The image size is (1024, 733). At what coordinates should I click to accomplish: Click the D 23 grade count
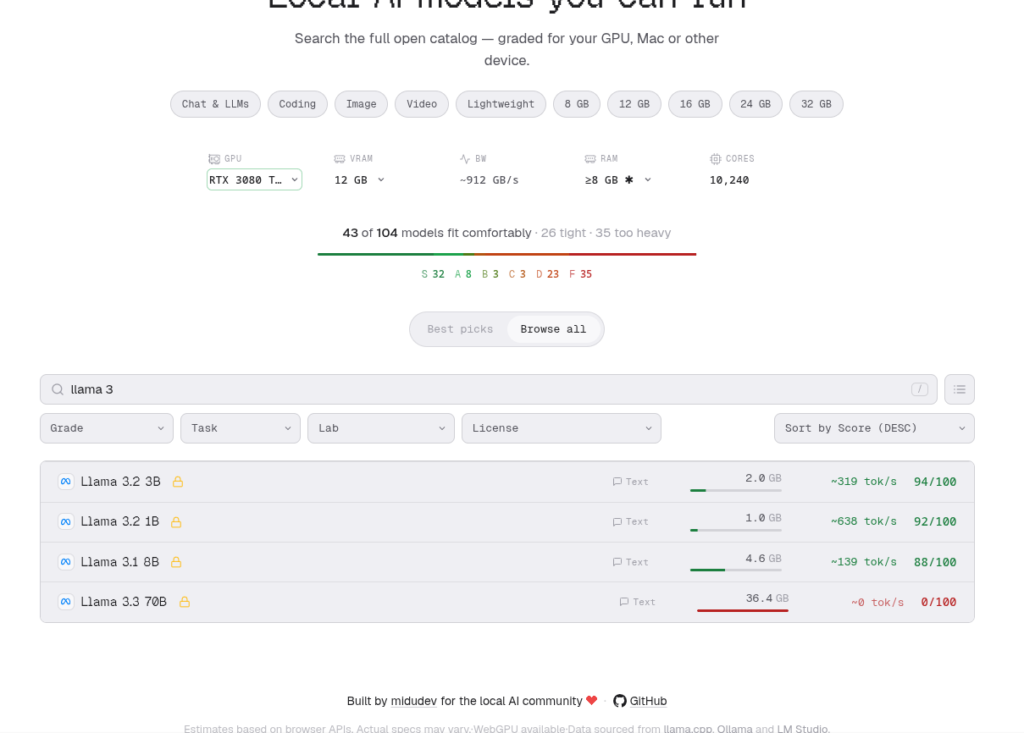click(547, 274)
